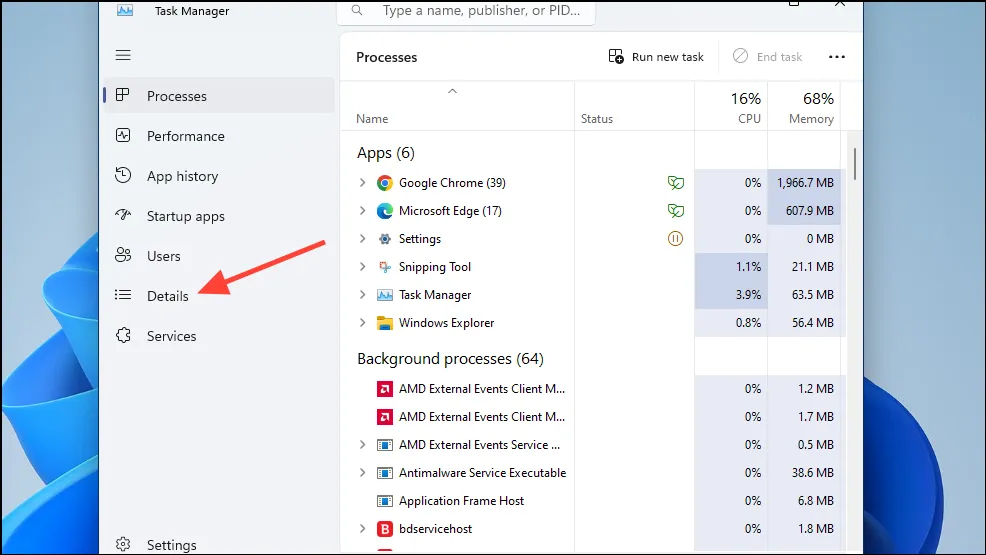
Task: Expand Antimalware Service Executable entry
Action: coord(363,473)
